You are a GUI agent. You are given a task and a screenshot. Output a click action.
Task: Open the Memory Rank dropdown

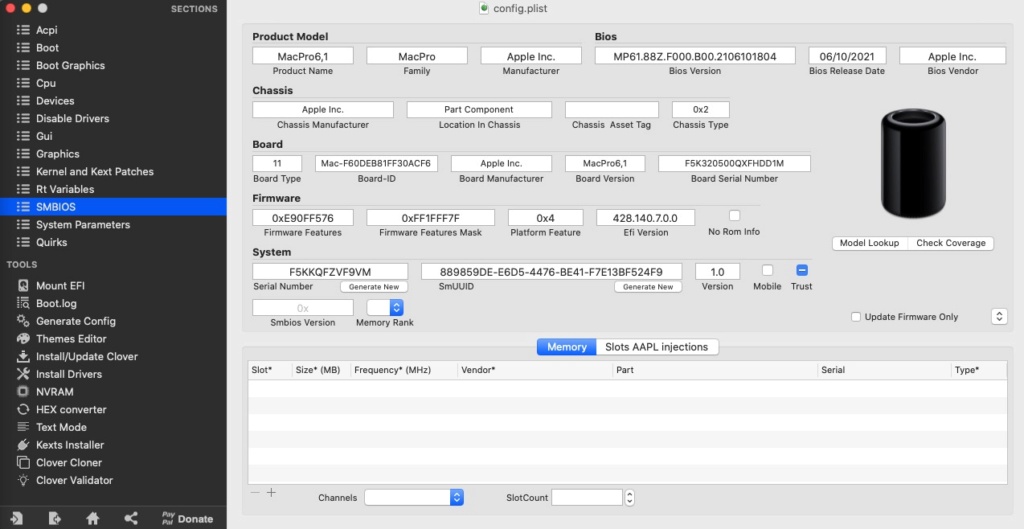tap(385, 308)
